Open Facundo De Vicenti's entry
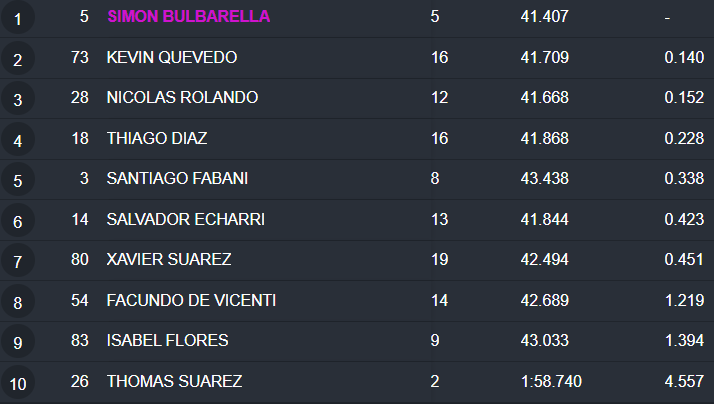This screenshot has width=714, height=404. 191,300
